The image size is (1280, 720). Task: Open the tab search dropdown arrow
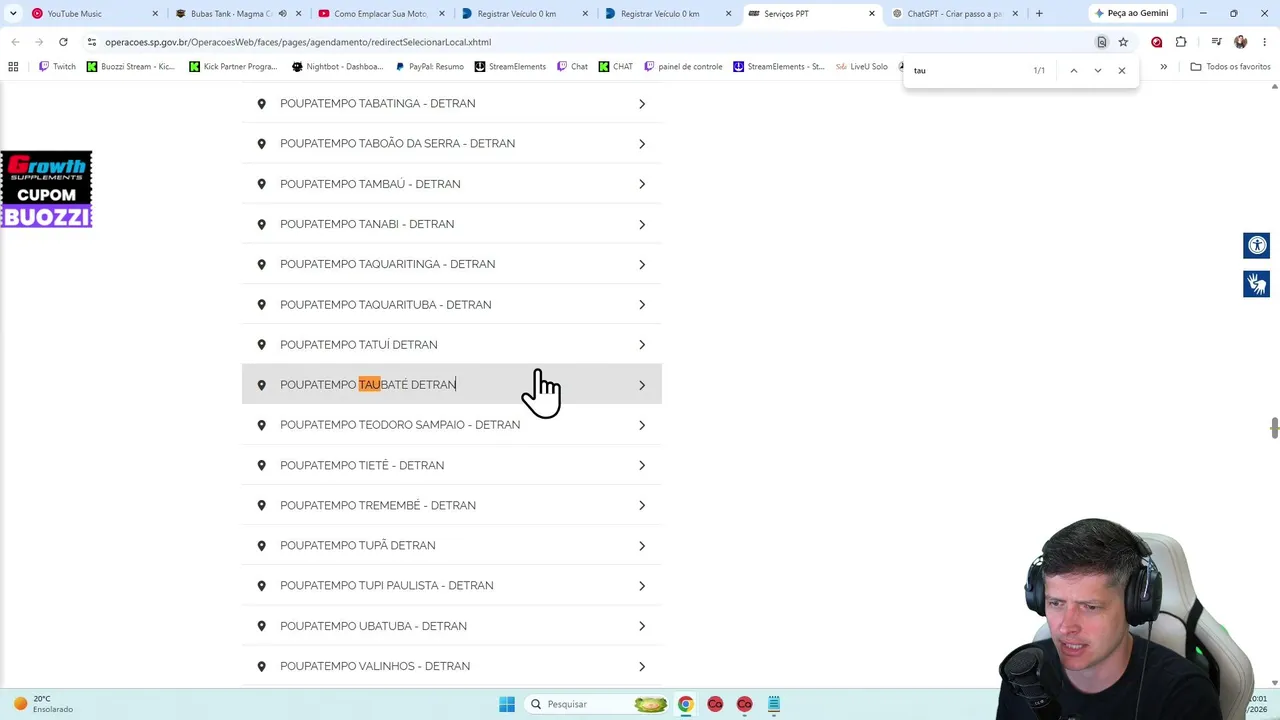pyautogui.click(x=13, y=14)
